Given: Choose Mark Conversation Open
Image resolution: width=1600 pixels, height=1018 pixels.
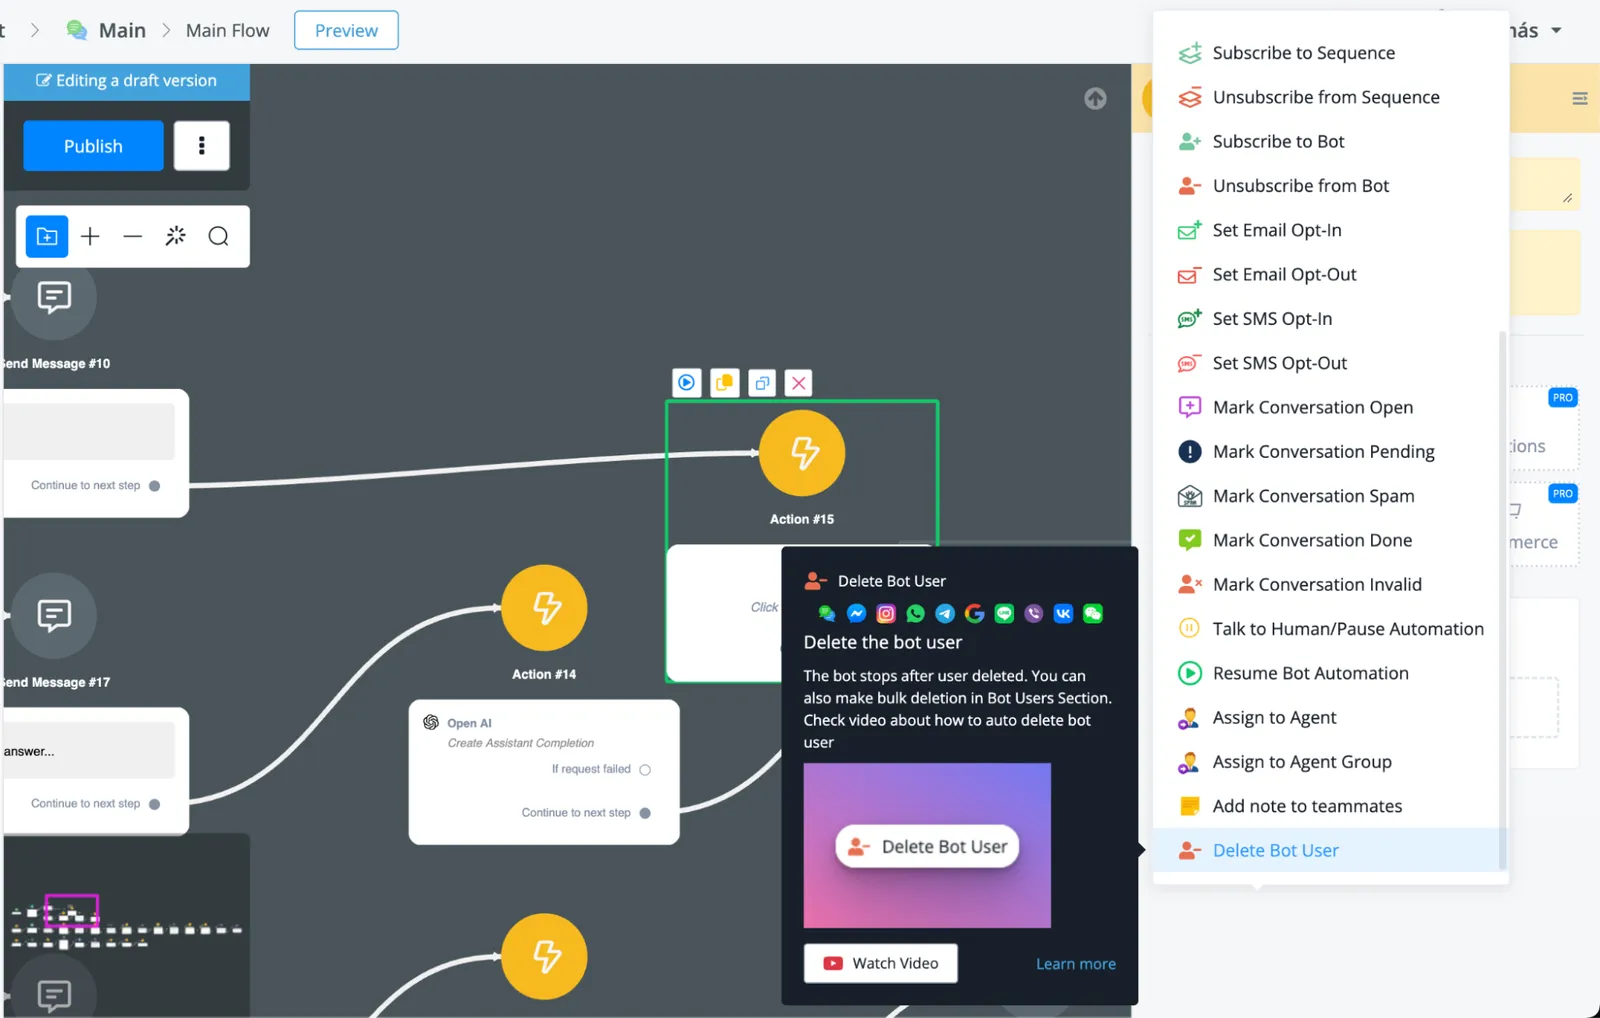Looking at the screenshot, I should 1330,407.
